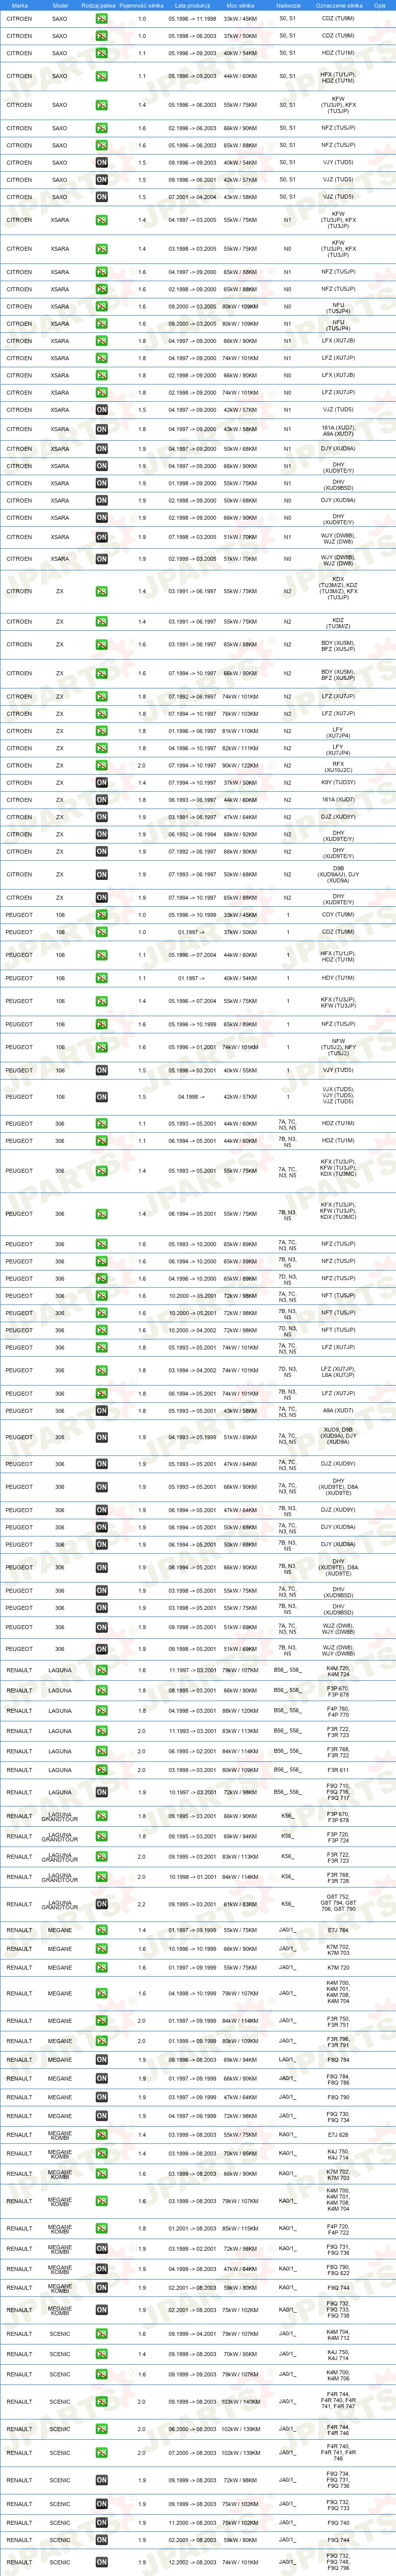Viewport: 396px width, 2576px height.
Task: Click petrol icon in Peugeot 106 CDY (TU9M) row
Action: pos(101,915)
